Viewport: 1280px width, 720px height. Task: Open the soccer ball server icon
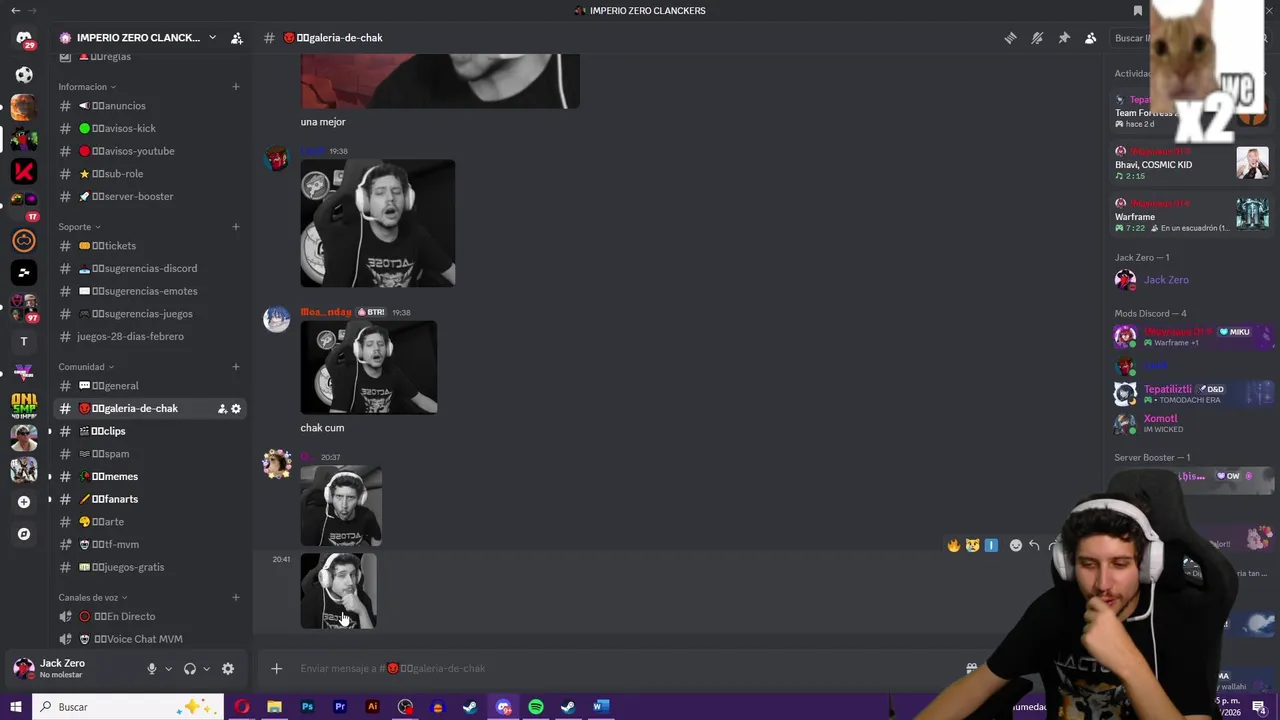pos(24,75)
